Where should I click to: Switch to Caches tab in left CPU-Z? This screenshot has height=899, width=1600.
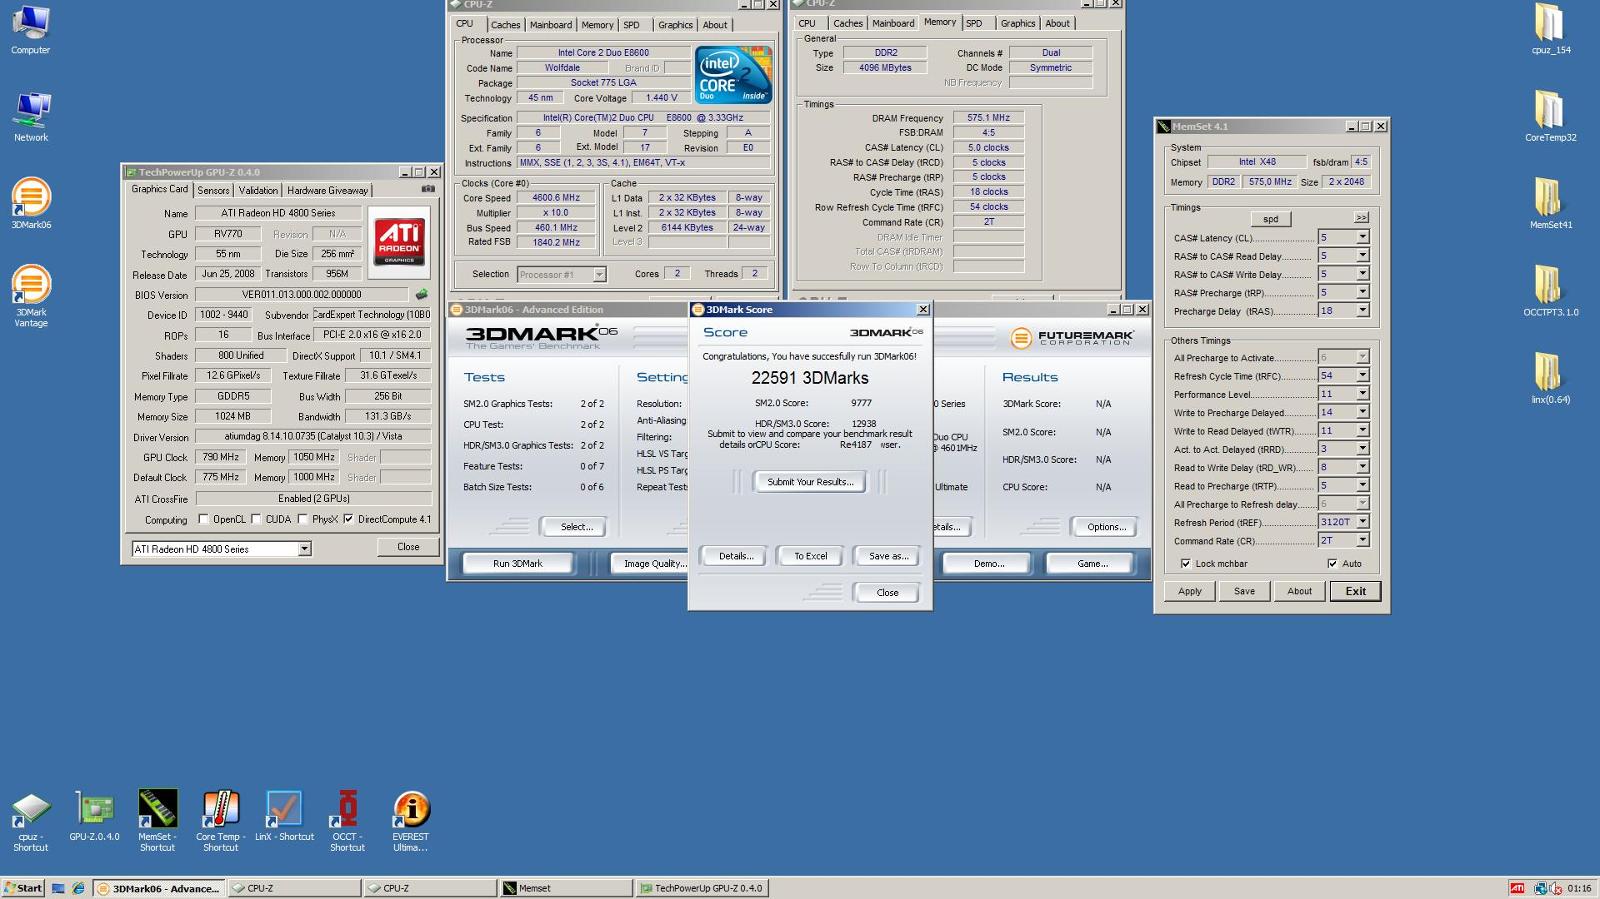point(505,25)
